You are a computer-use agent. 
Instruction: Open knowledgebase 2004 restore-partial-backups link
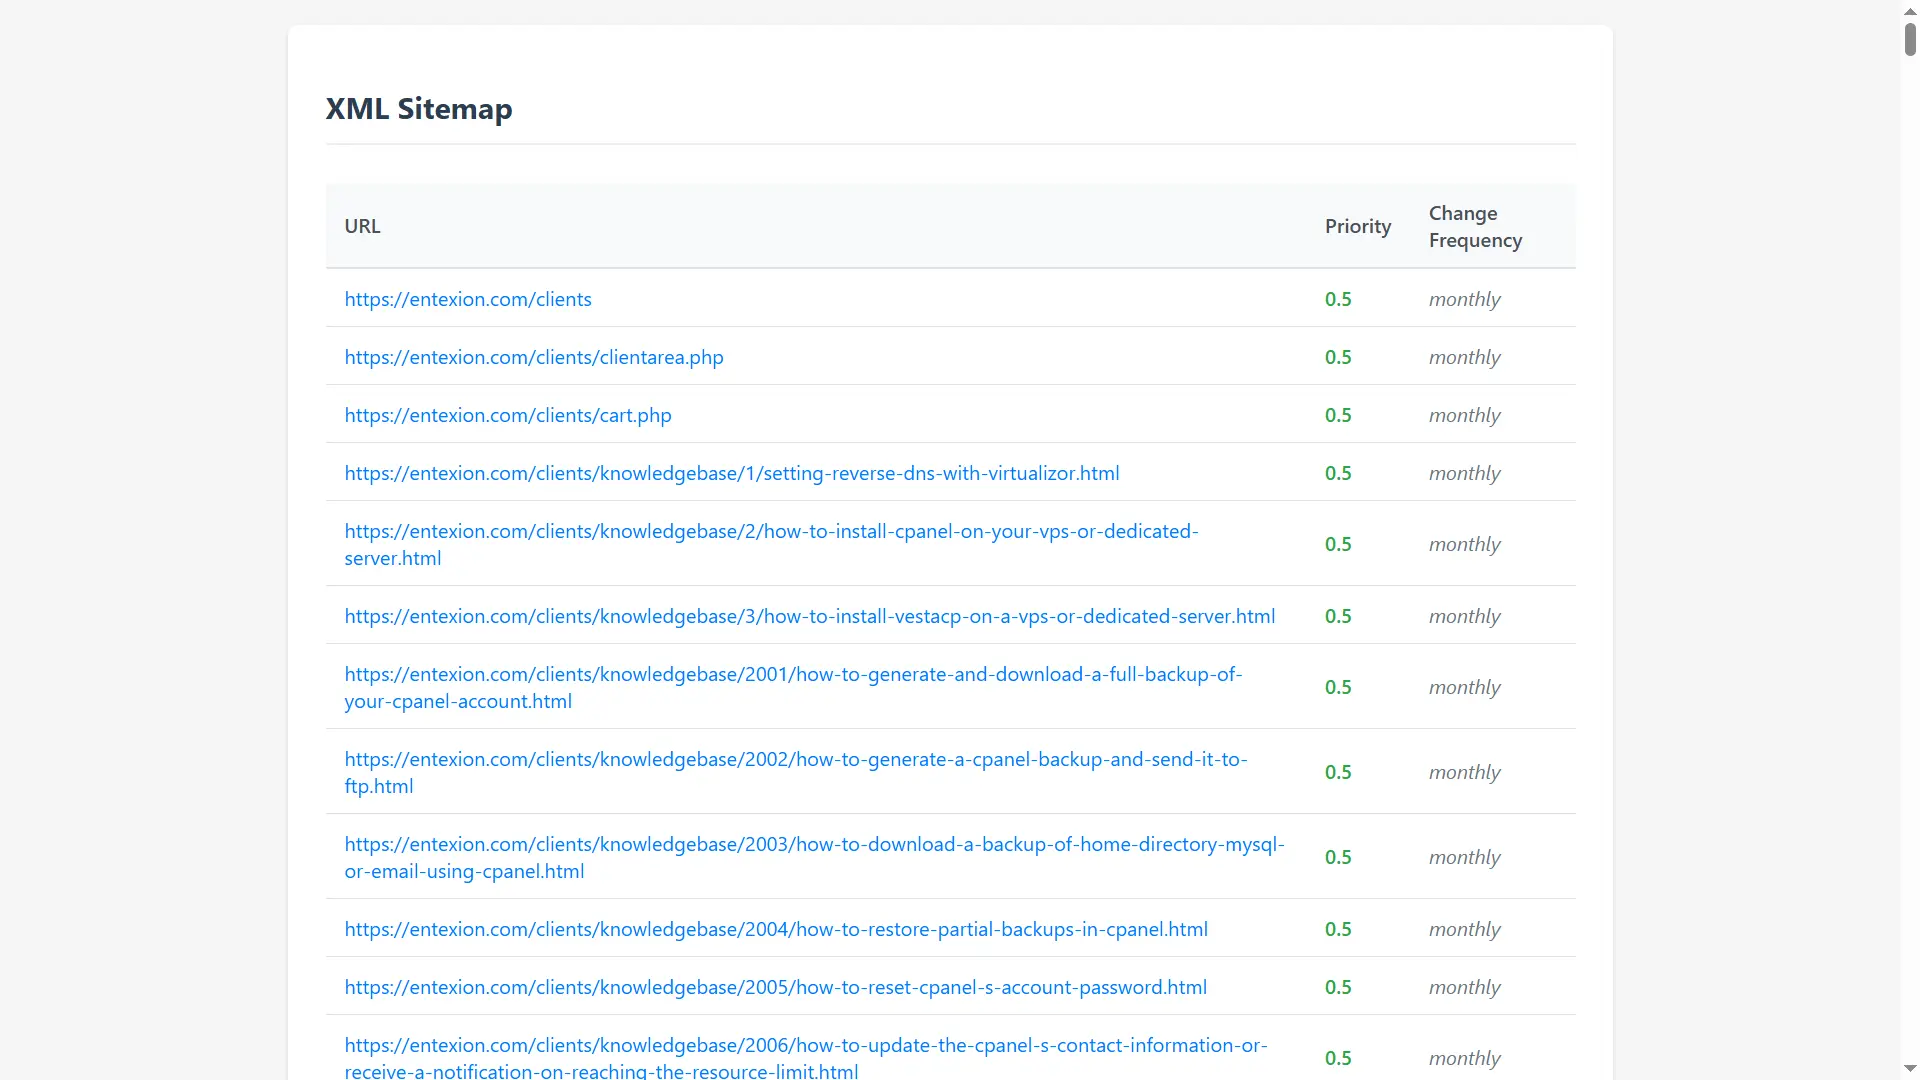(776, 929)
